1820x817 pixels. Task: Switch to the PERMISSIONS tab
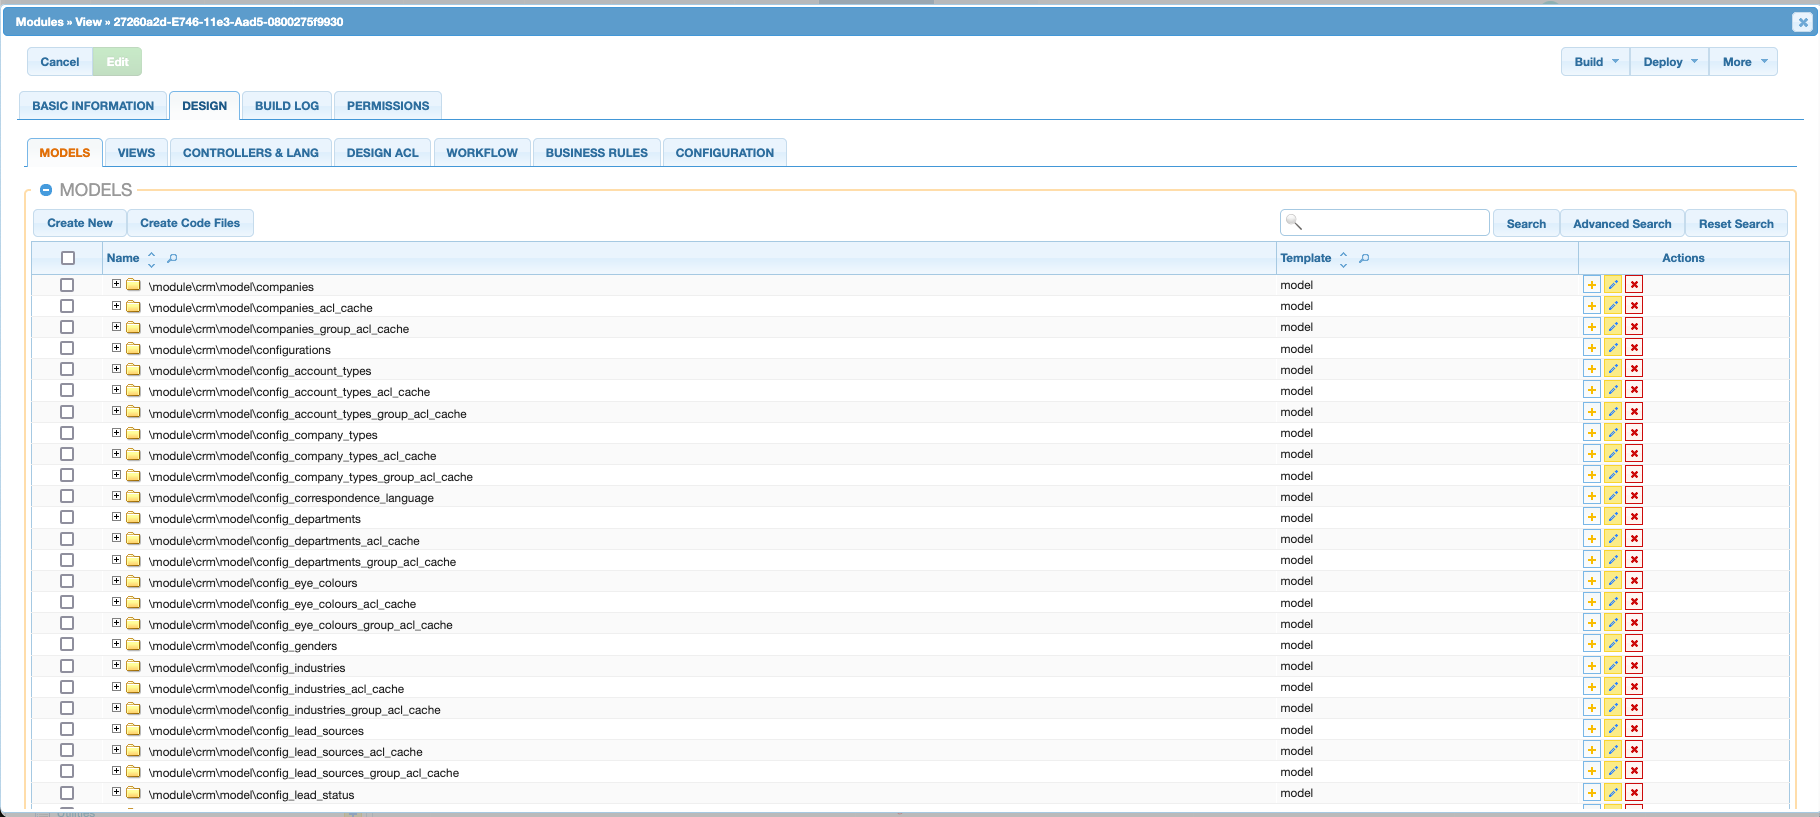pos(388,106)
